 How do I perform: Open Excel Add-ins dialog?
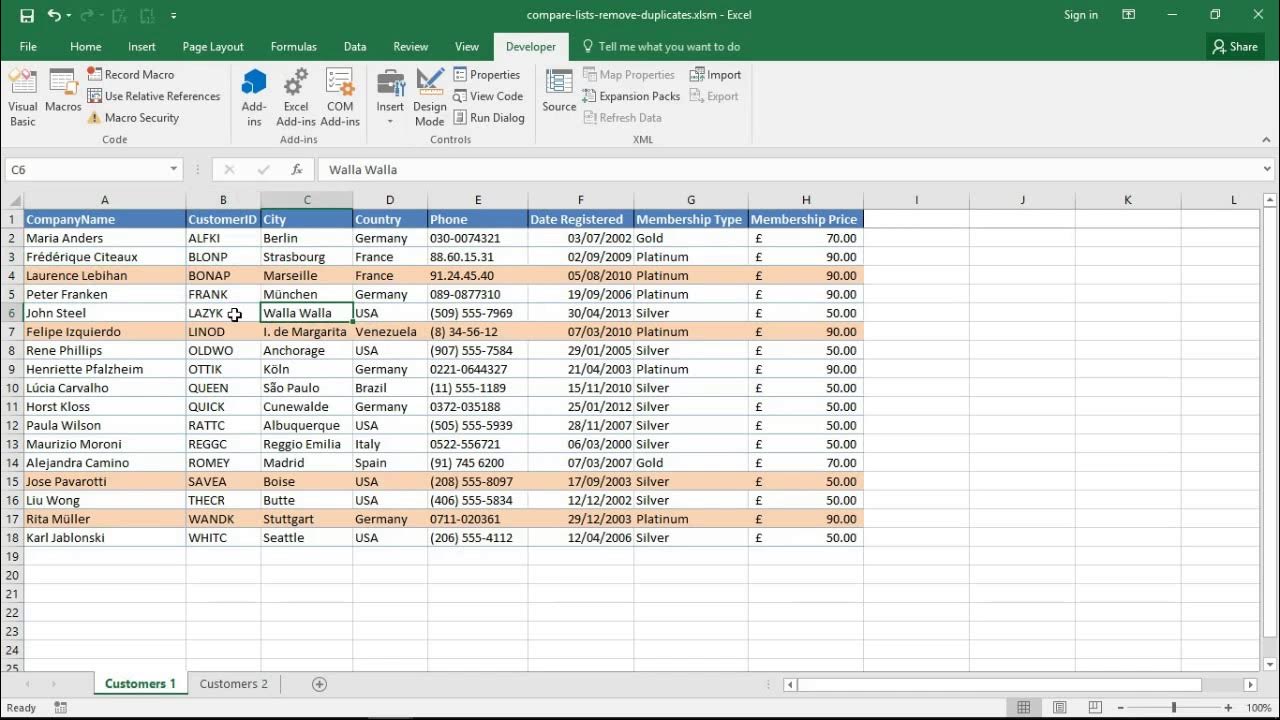pos(296,98)
